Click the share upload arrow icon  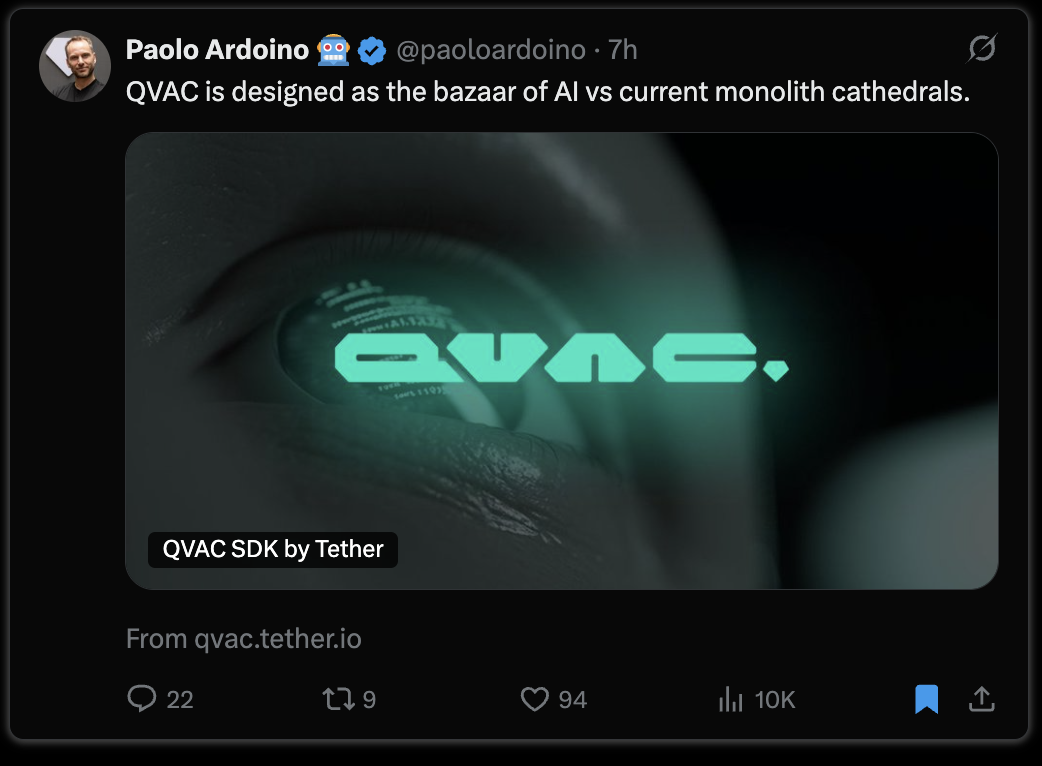click(982, 699)
